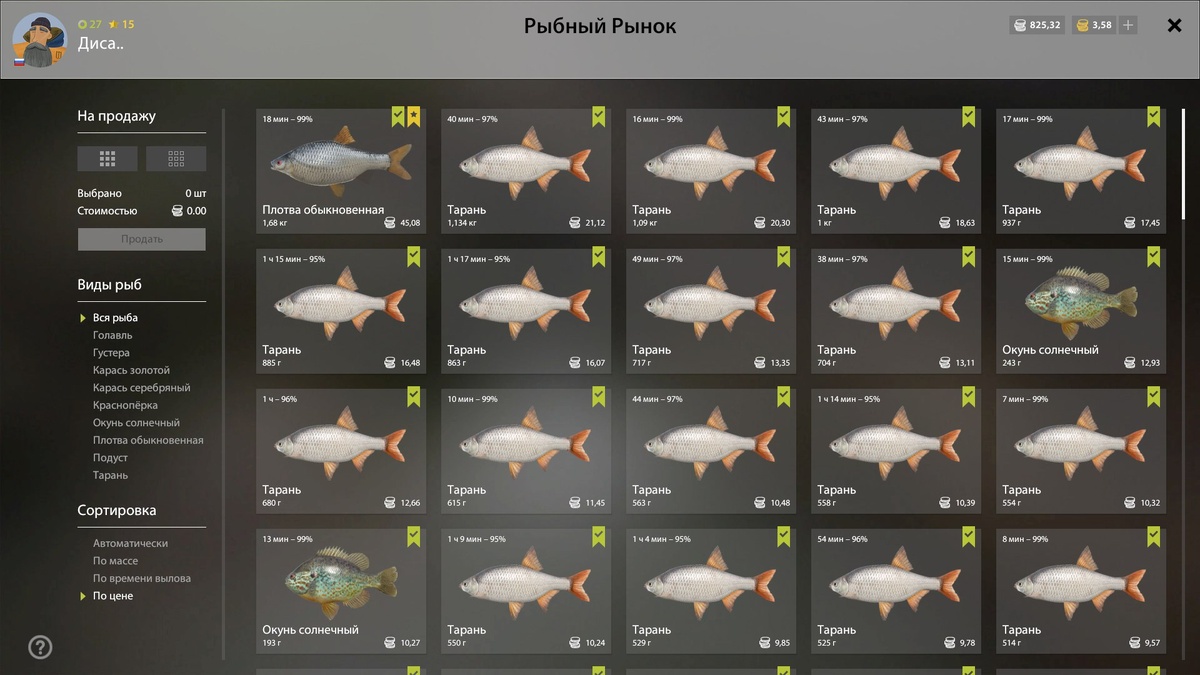Toggle the green checkmark on Плотва обыкновенная card
This screenshot has width=1200, height=675.
398,117
